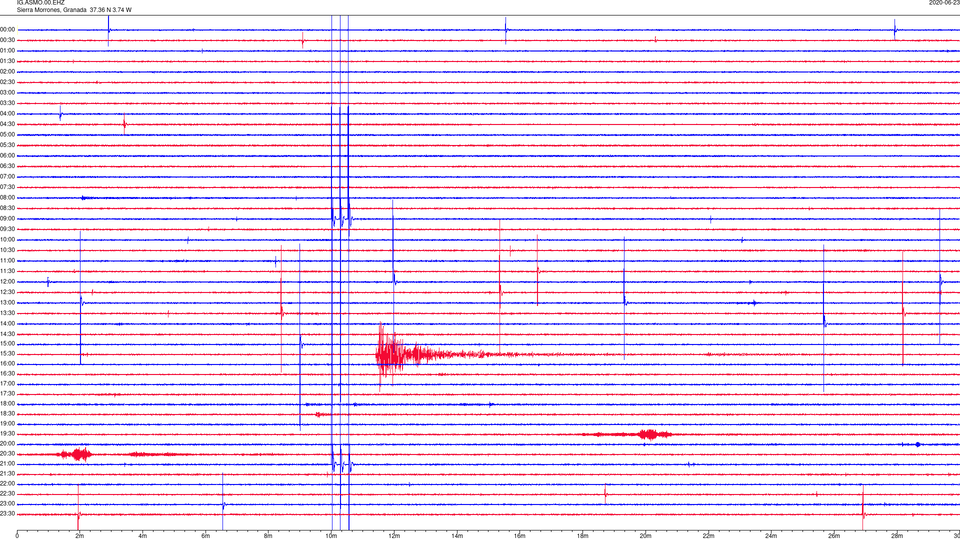Click the 20m tick on the time axis
960x540 pixels.
tap(645, 536)
